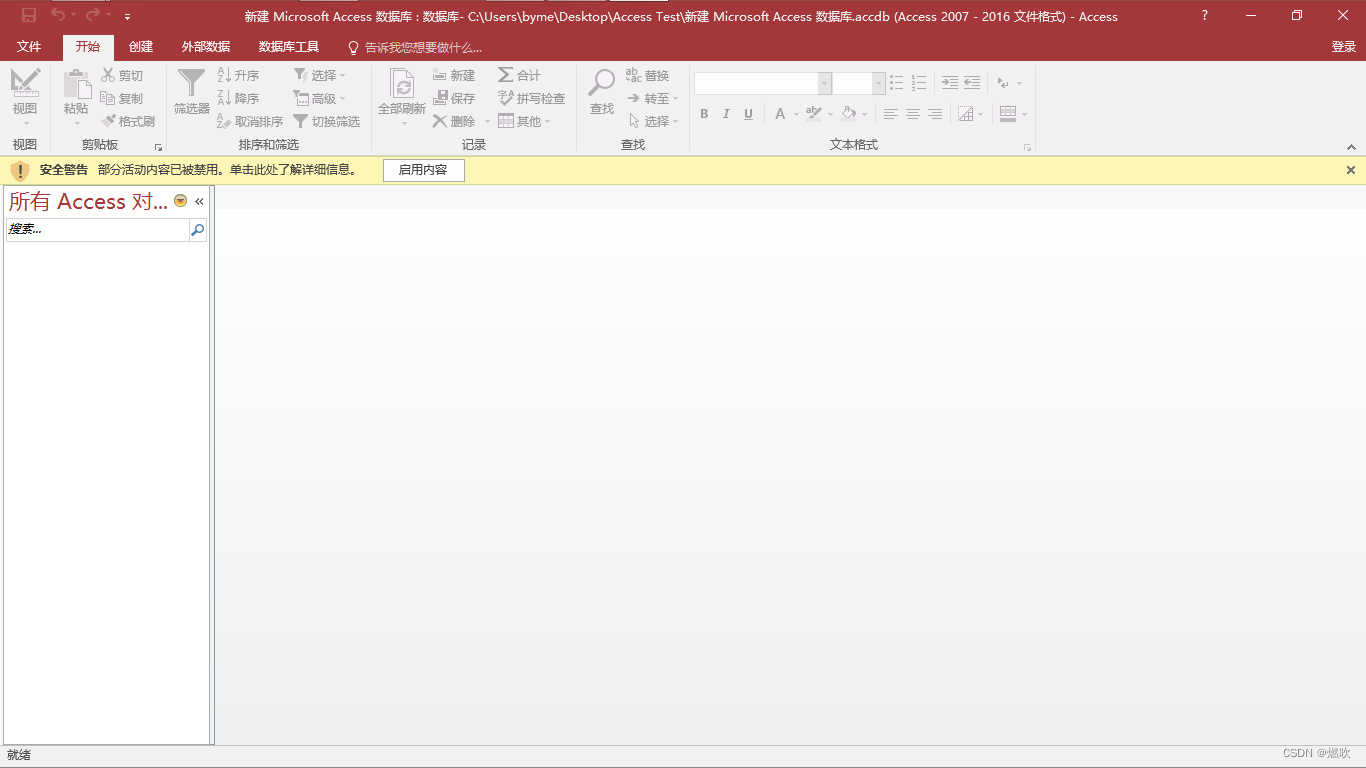Open the 选择 dropdown in 查找 group
1366x768 pixels.
[653, 121]
